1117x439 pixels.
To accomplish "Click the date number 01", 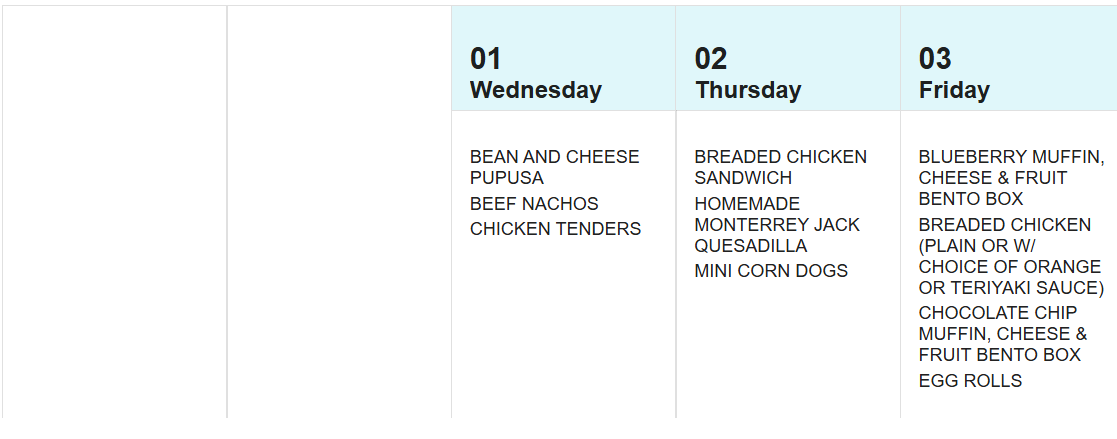I will [486, 59].
